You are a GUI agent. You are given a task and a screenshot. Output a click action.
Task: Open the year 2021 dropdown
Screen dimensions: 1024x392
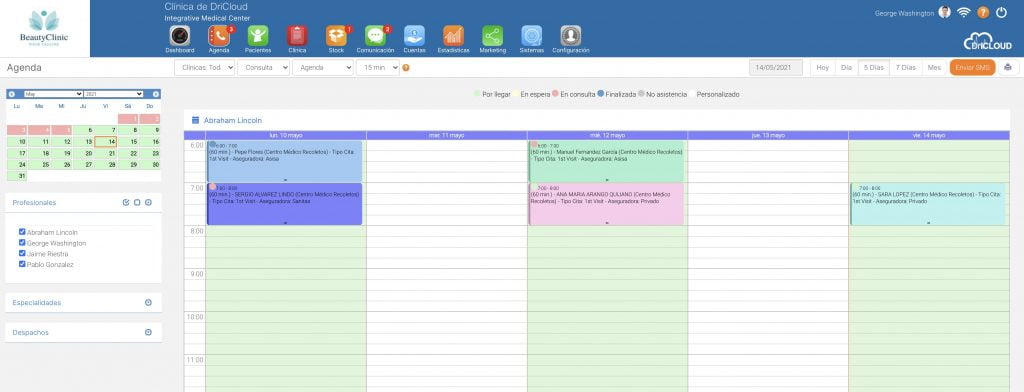click(113, 94)
